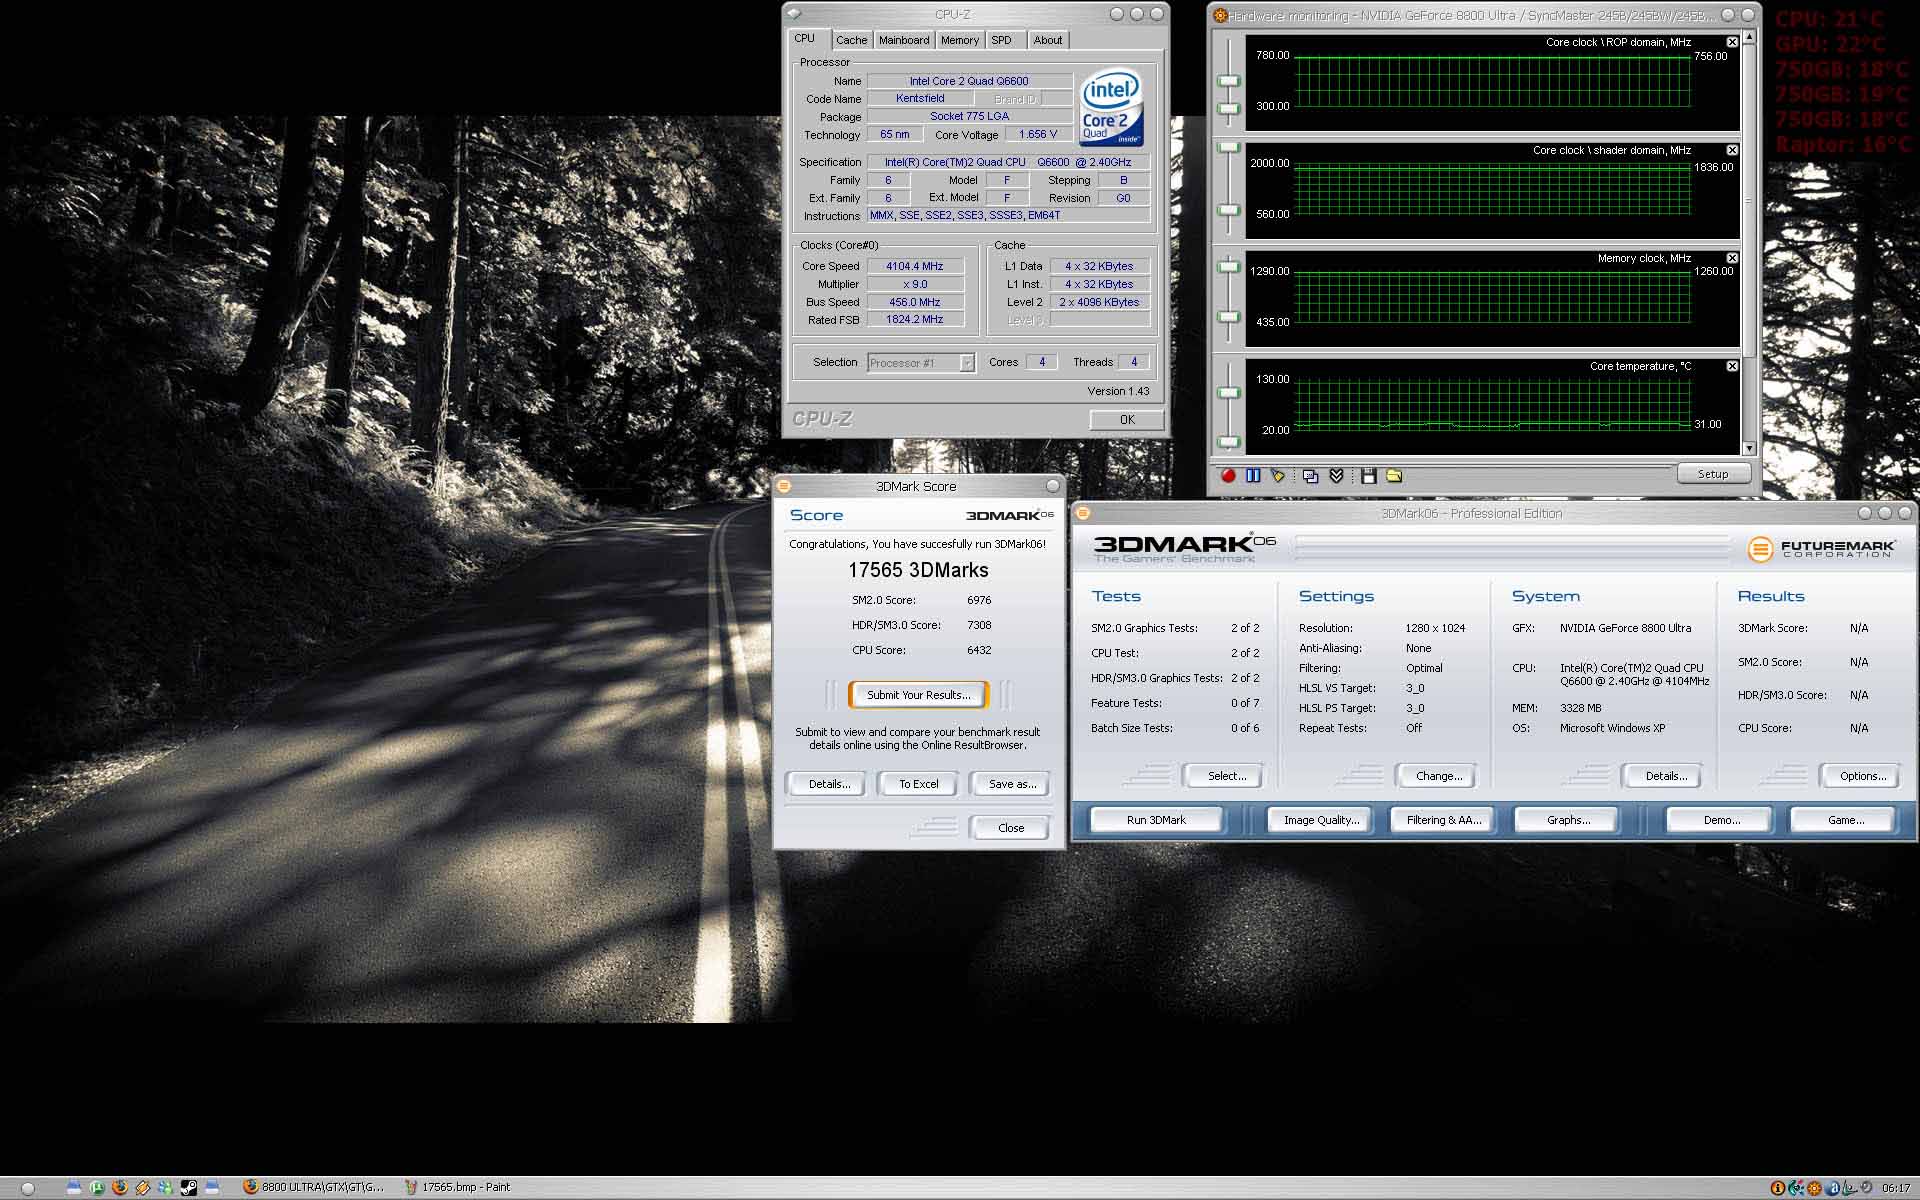Close the Core clock ROP domain graph
This screenshot has height=1200, width=1920.
[x=1732, y=42]
